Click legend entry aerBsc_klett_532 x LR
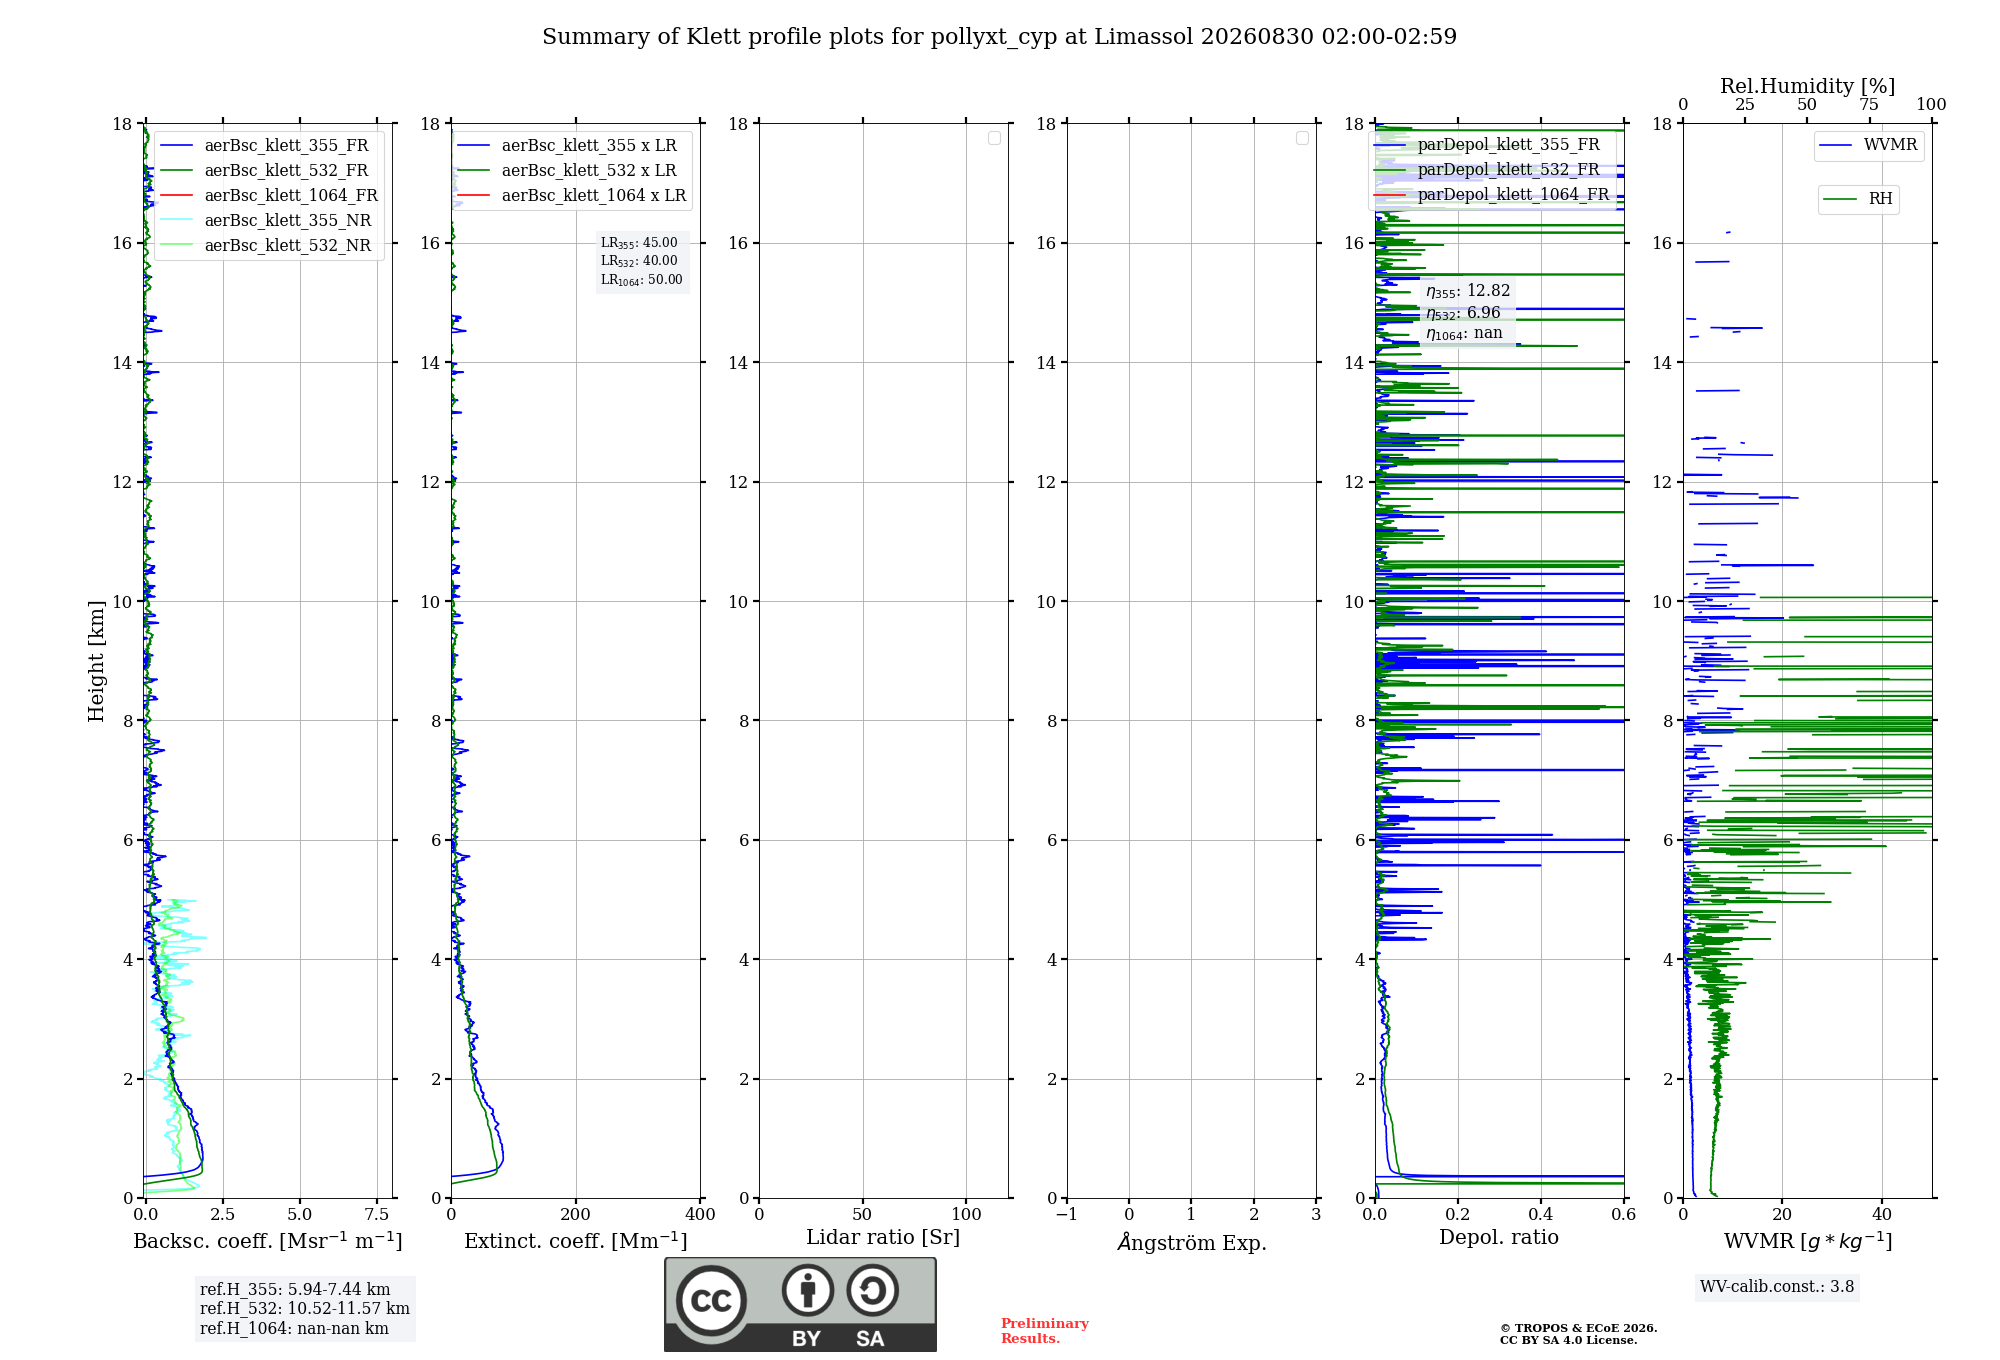 (567, 170)
